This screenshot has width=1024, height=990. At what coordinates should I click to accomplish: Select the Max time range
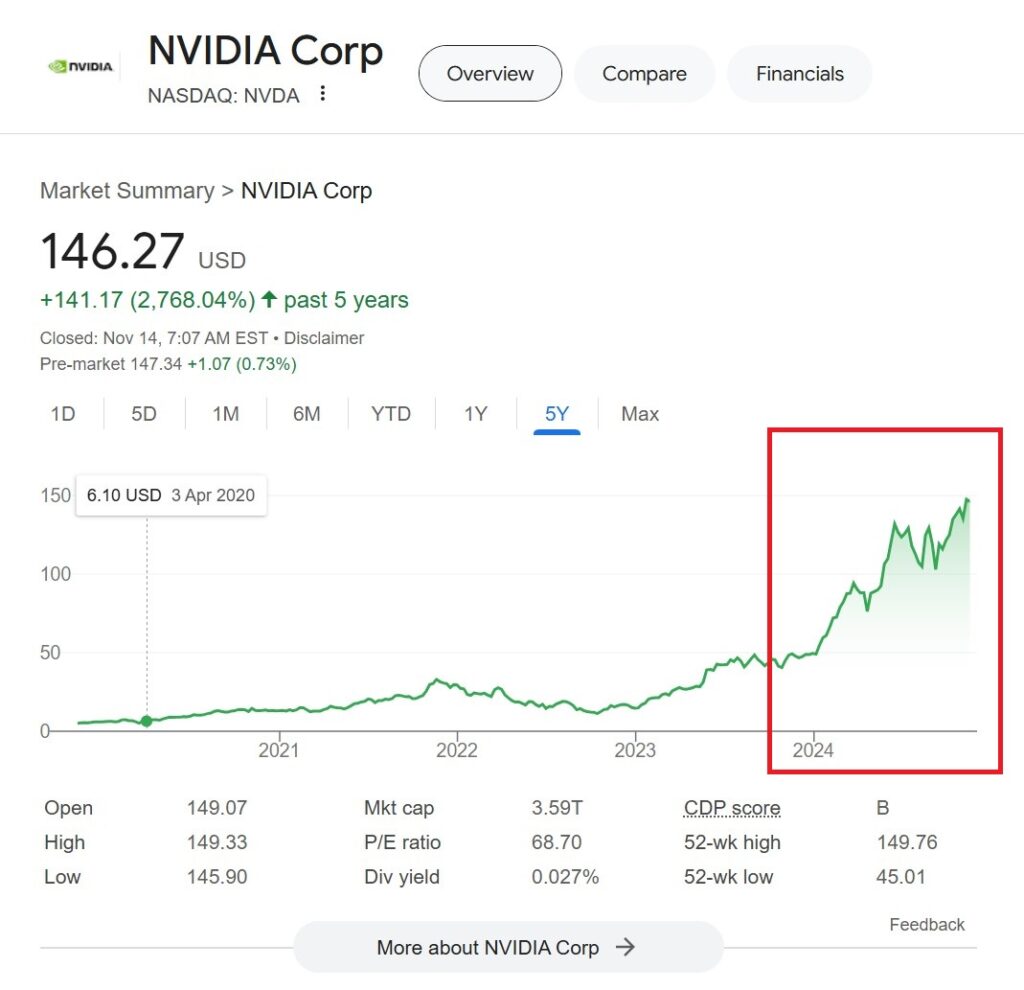pyautogui.click(x=640, y=414)
